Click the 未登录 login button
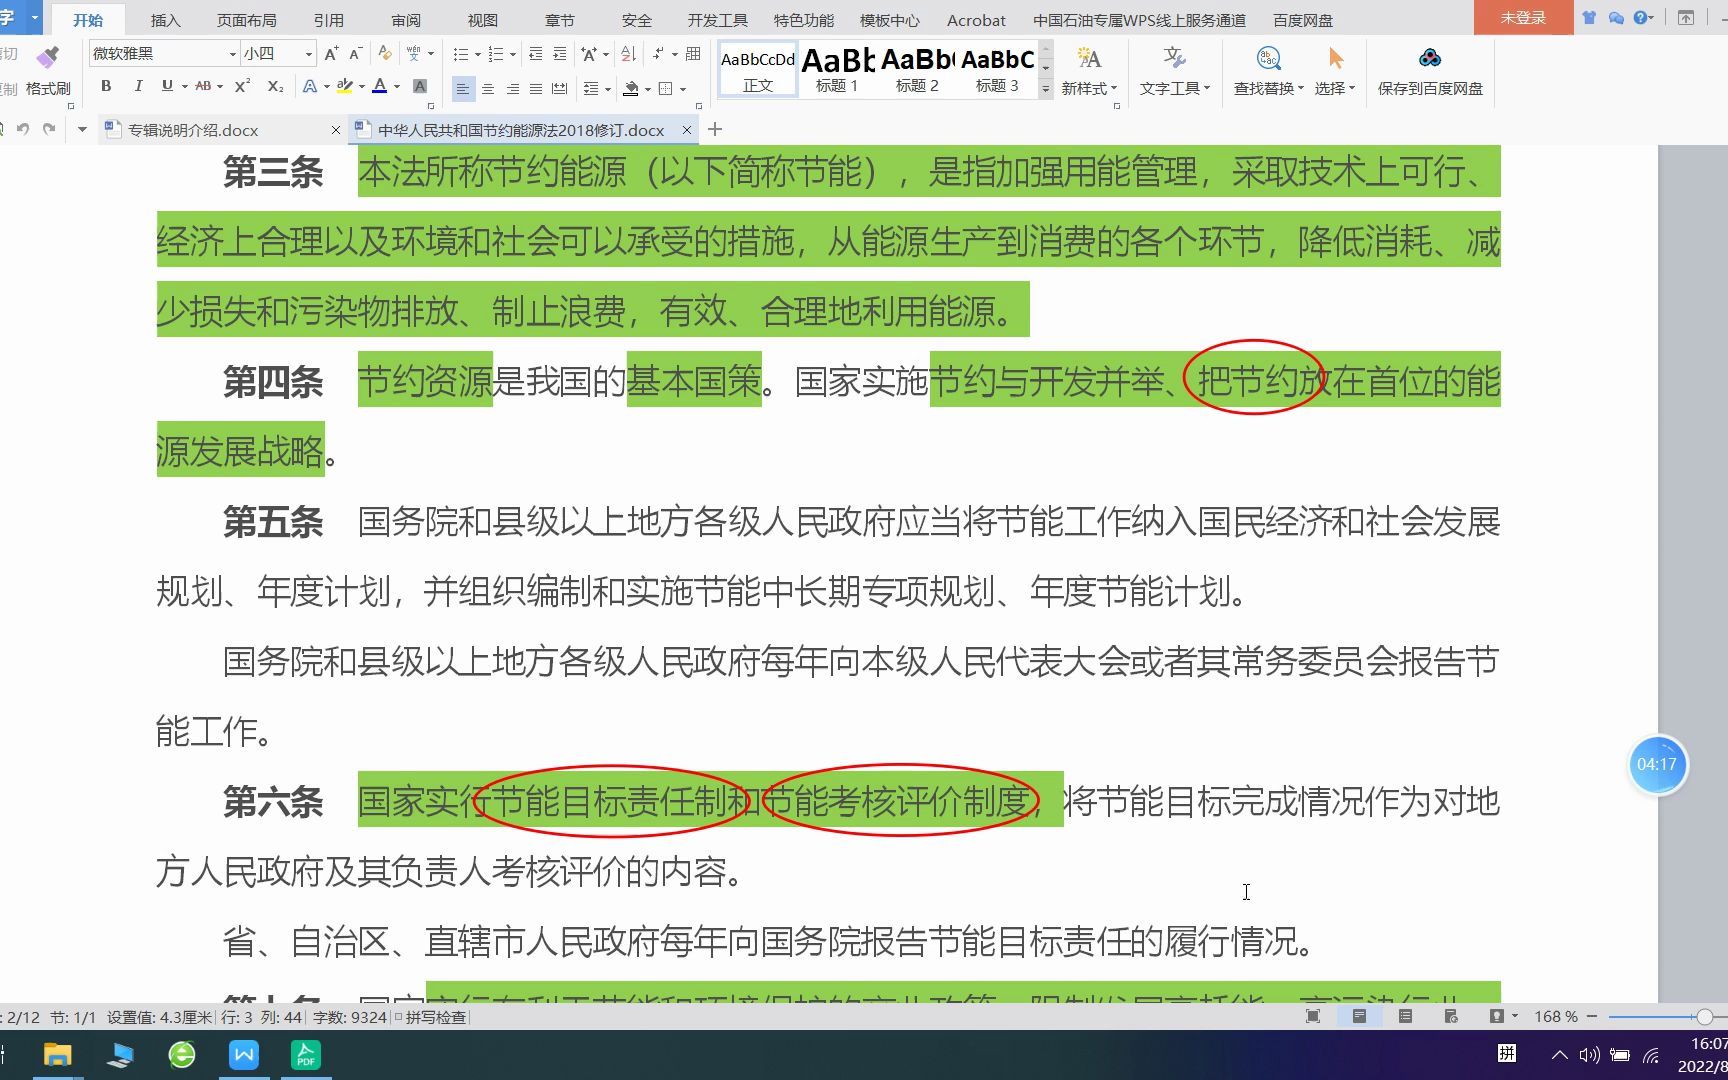The height and width of the screenshot is (1080, 1728). click(x=1523, y=18)
